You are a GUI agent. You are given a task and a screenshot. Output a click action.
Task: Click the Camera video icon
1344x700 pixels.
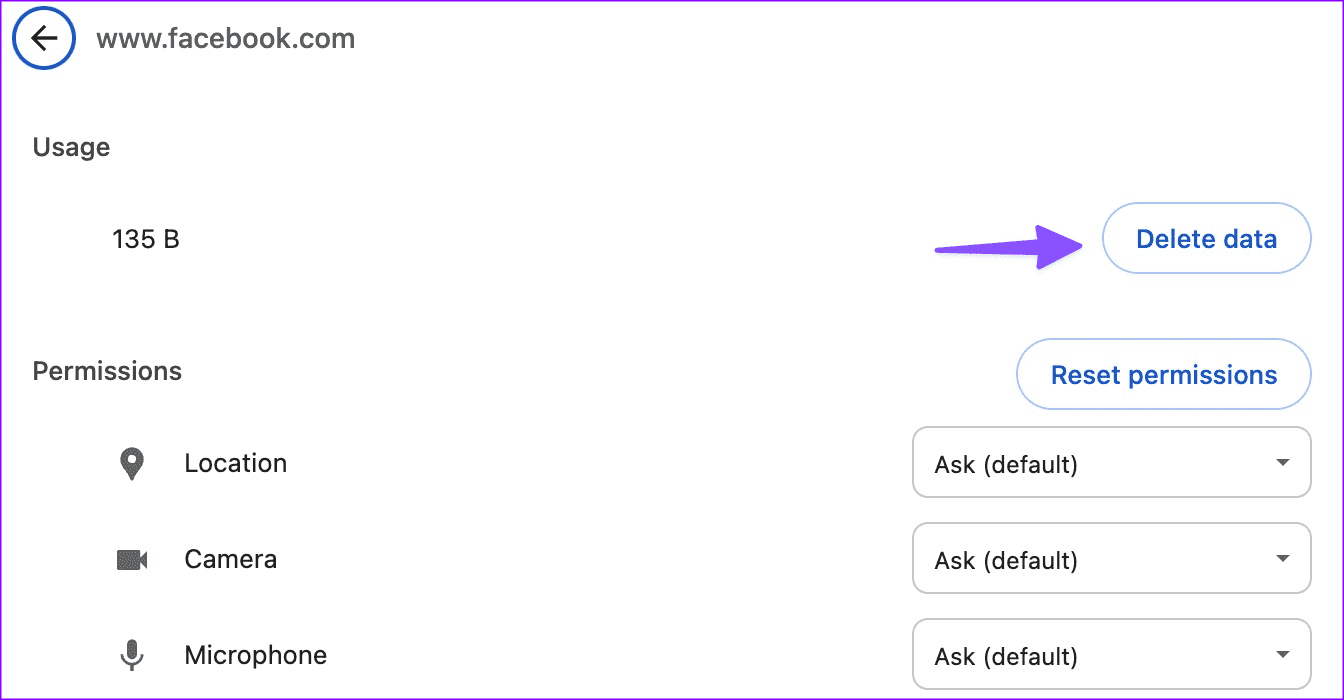click(x=132, y=560)
